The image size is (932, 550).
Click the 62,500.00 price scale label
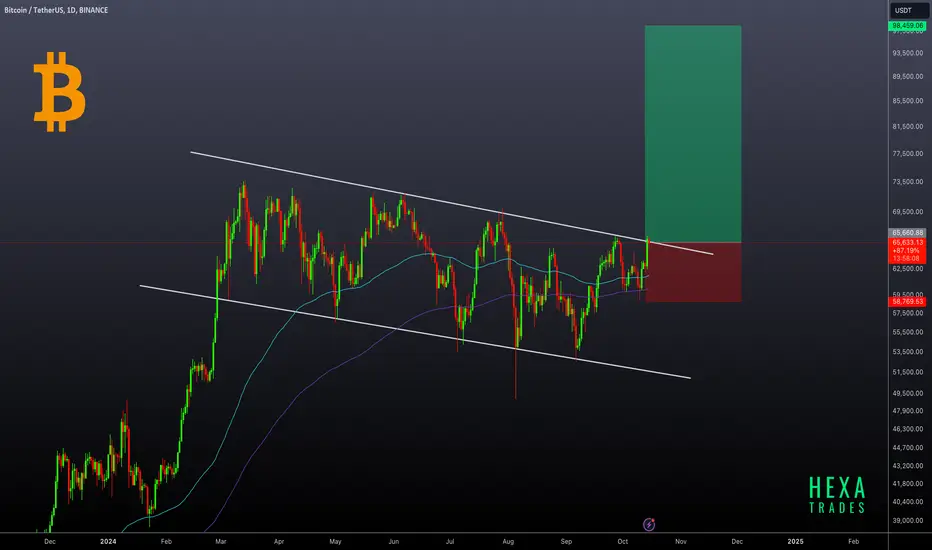[908, 269]
